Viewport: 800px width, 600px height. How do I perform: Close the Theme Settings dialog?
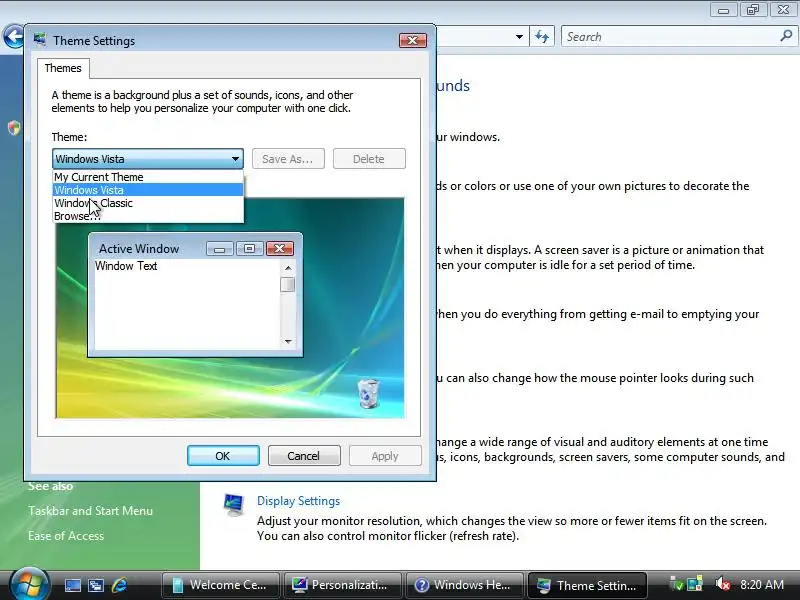point(413,40)
